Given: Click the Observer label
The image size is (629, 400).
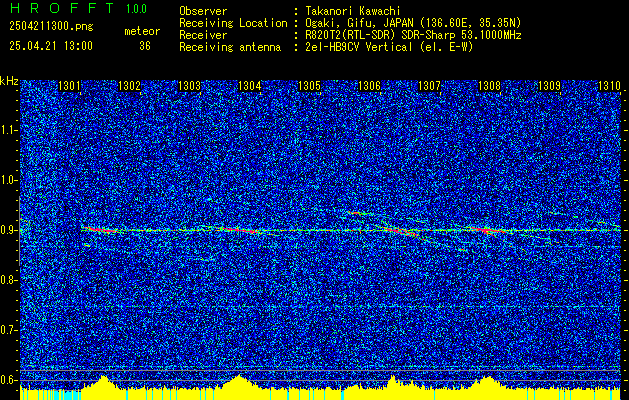Looking at the screenshot, I should click(203, 11).
